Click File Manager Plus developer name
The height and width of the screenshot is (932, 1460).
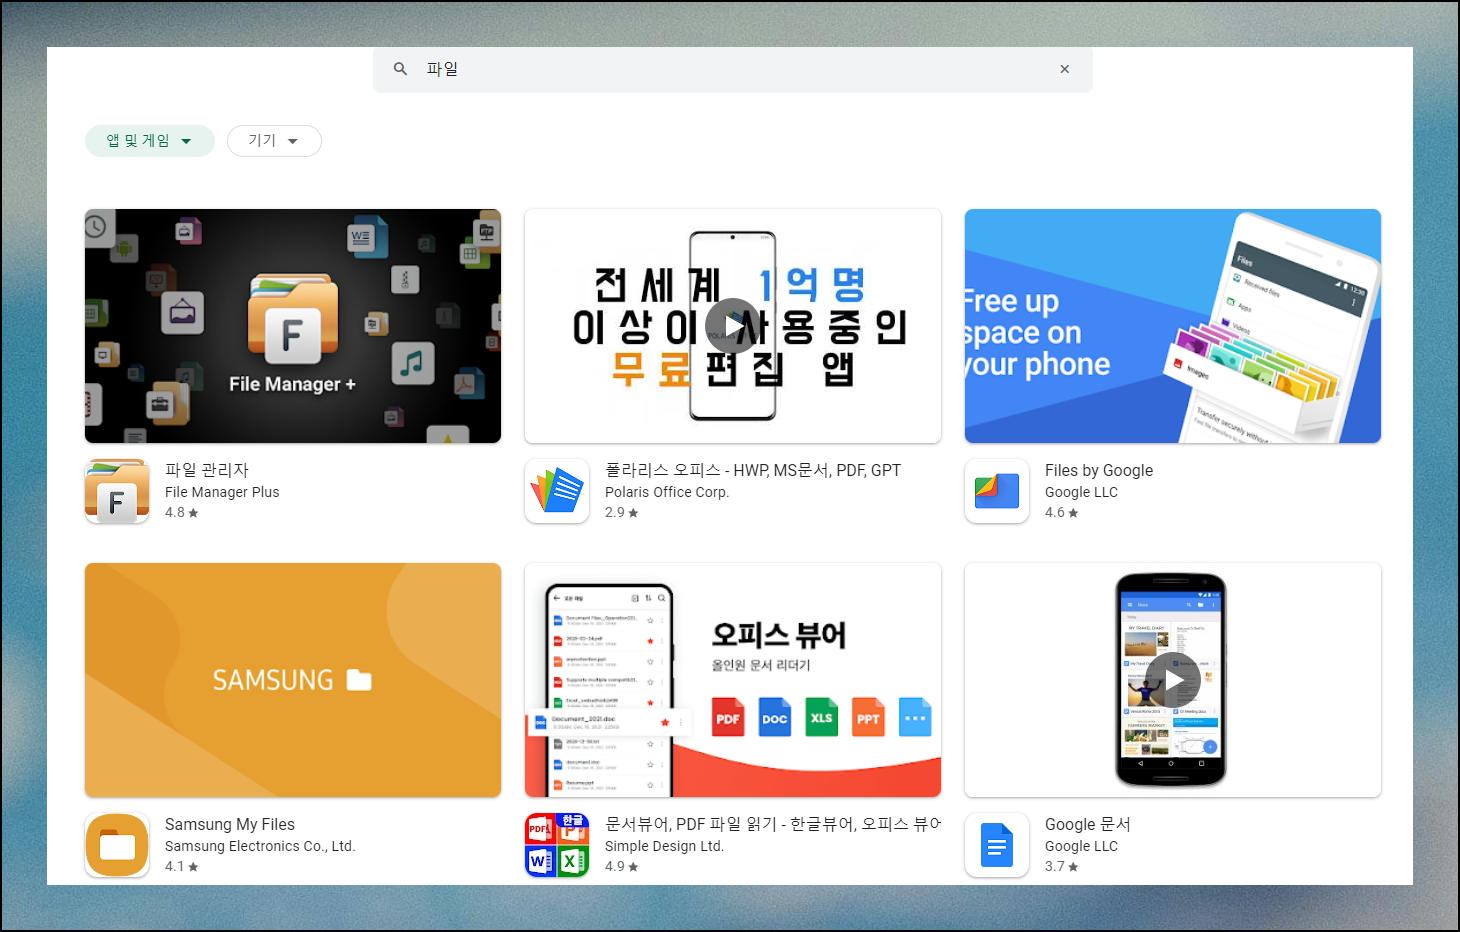tap(222, 492)
